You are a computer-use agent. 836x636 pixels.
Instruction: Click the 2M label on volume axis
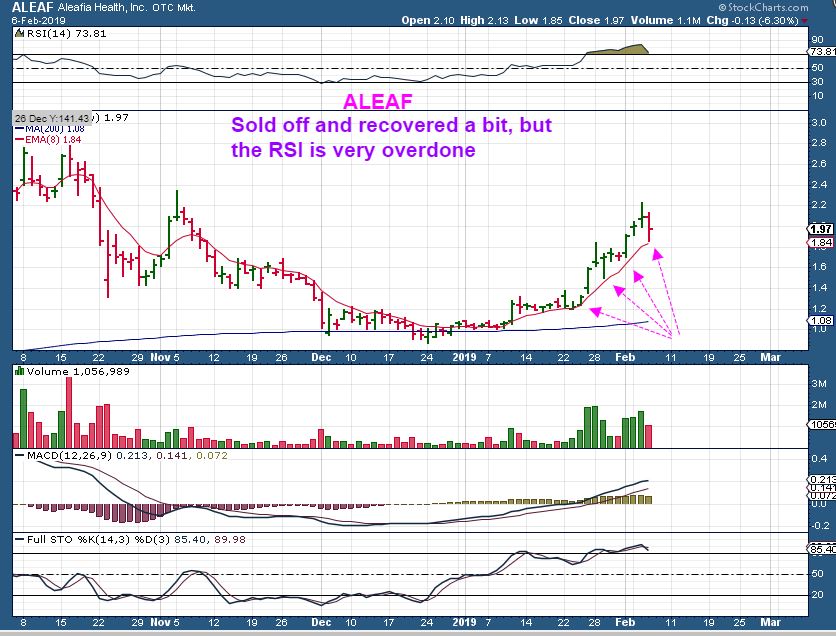pyautogui.click(x=818, y=405)
